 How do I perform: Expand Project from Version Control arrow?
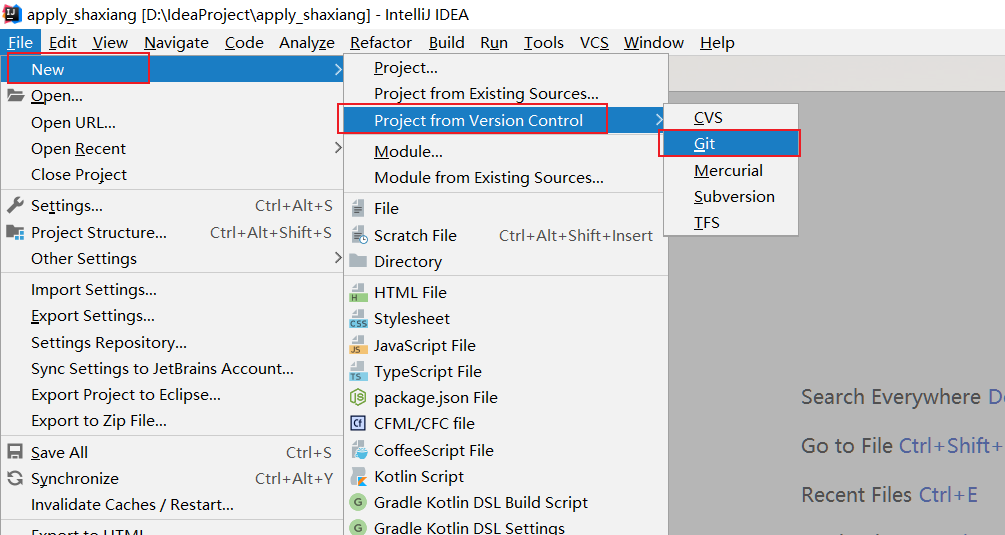click(659, 120)
